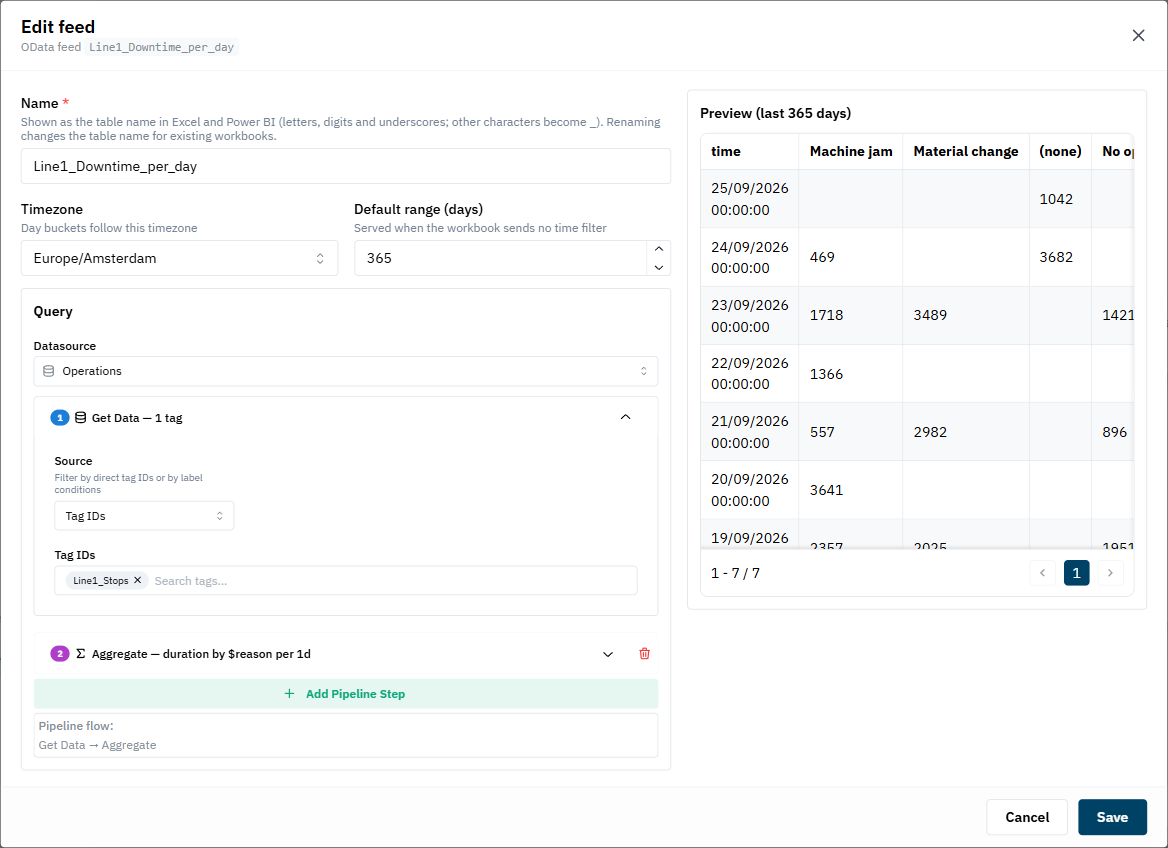
Task: Click the 1 - 7 / 7 pagination text
Action: tap(735, 573)
